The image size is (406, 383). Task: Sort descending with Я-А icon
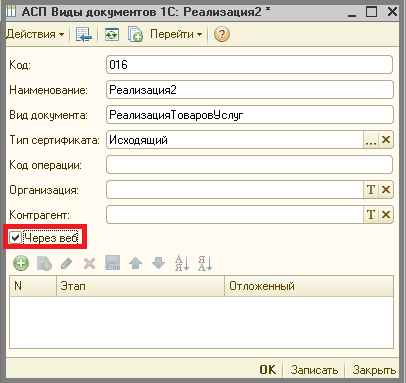[205, 263]
